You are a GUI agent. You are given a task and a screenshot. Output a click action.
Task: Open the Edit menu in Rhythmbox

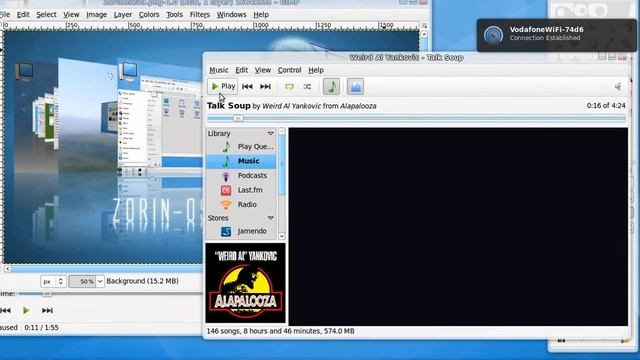242,70
